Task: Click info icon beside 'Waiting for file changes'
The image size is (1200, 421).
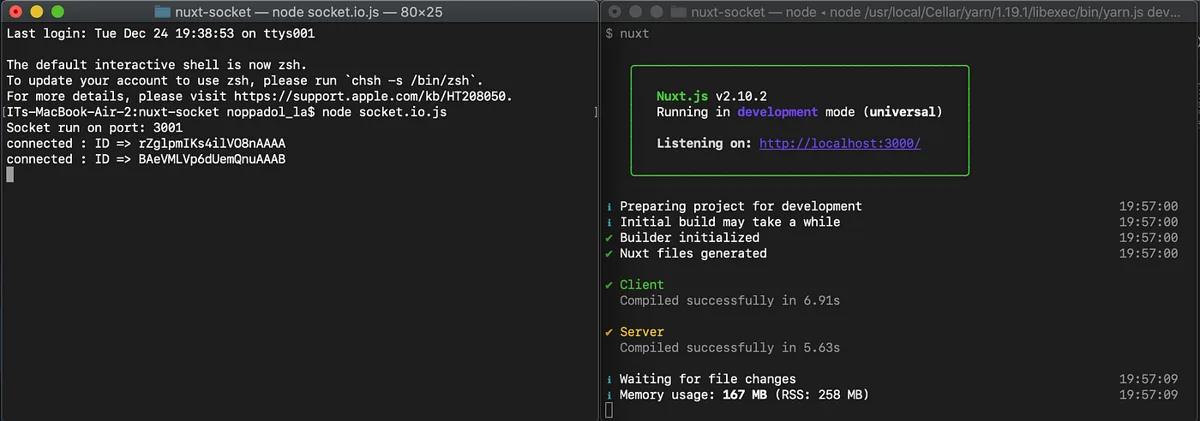Action: pyautogui.click(x=609, y=379)
